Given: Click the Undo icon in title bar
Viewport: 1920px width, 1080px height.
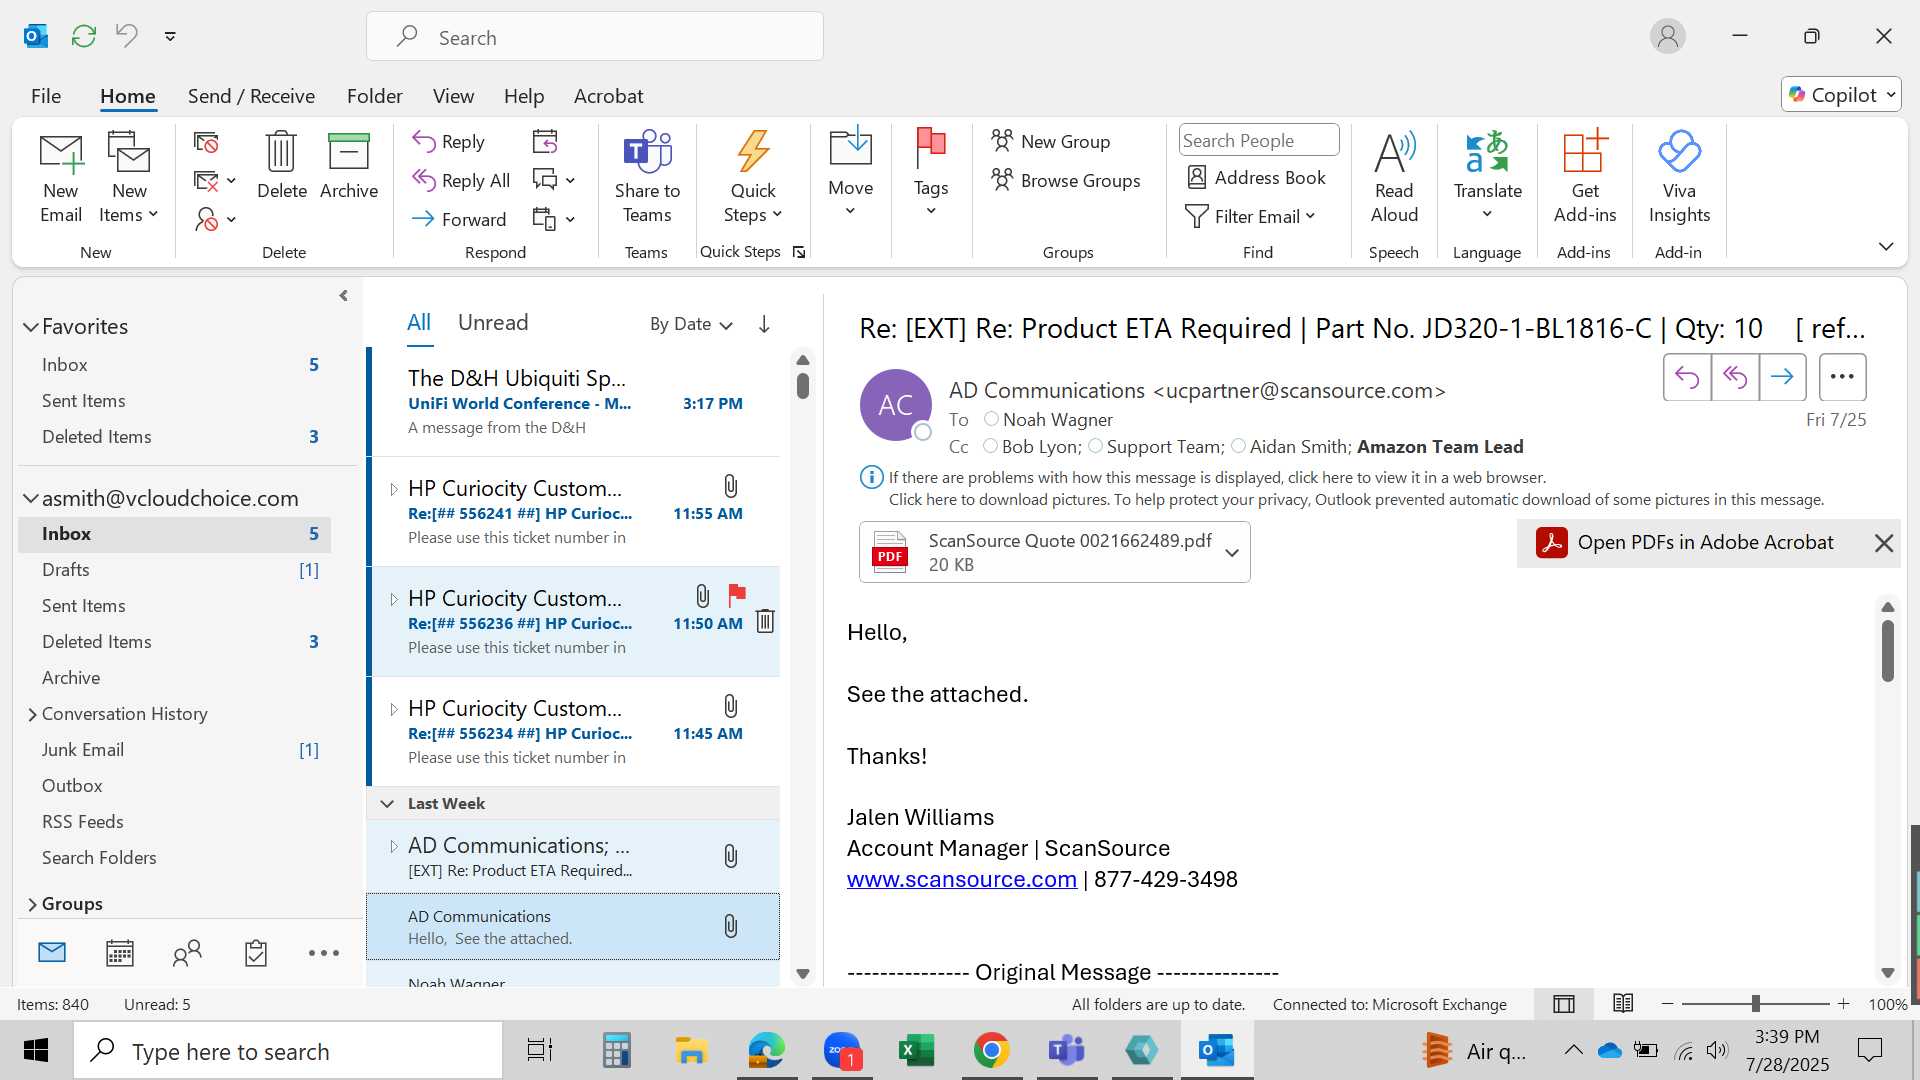Looking at the screenshot, I should [126, 35].
